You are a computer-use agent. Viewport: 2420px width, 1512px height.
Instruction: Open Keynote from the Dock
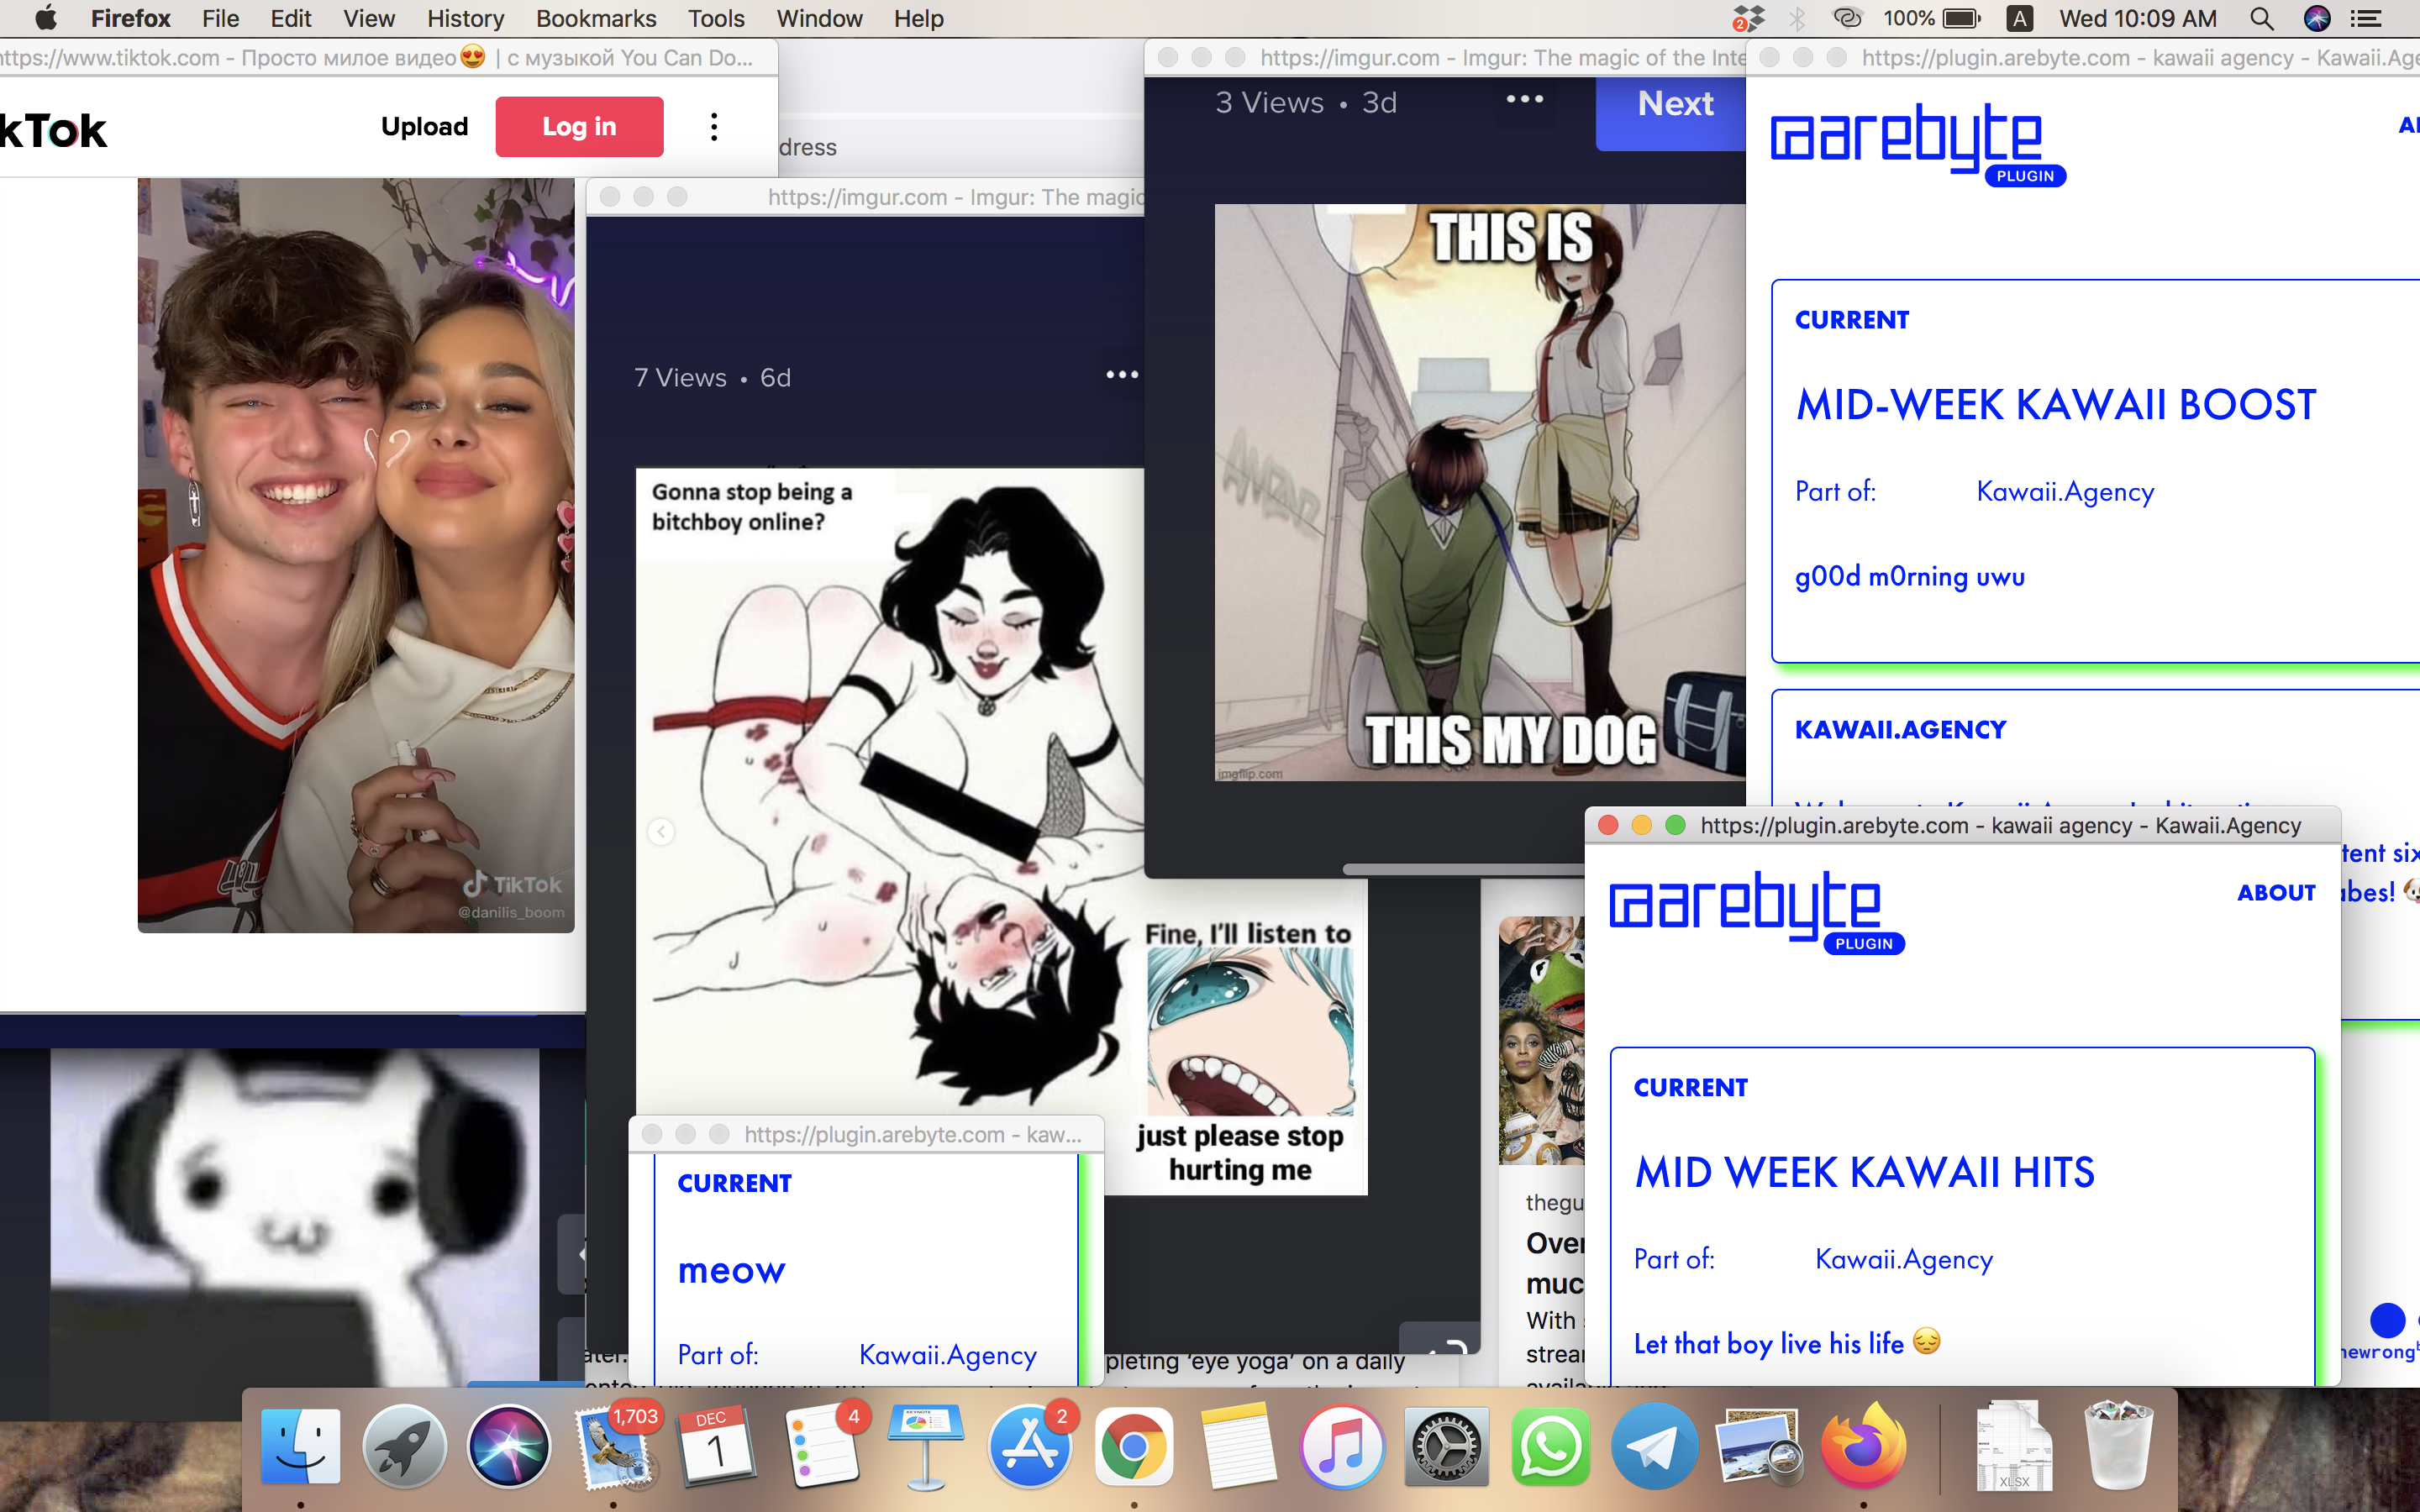tap(926, 1446)
